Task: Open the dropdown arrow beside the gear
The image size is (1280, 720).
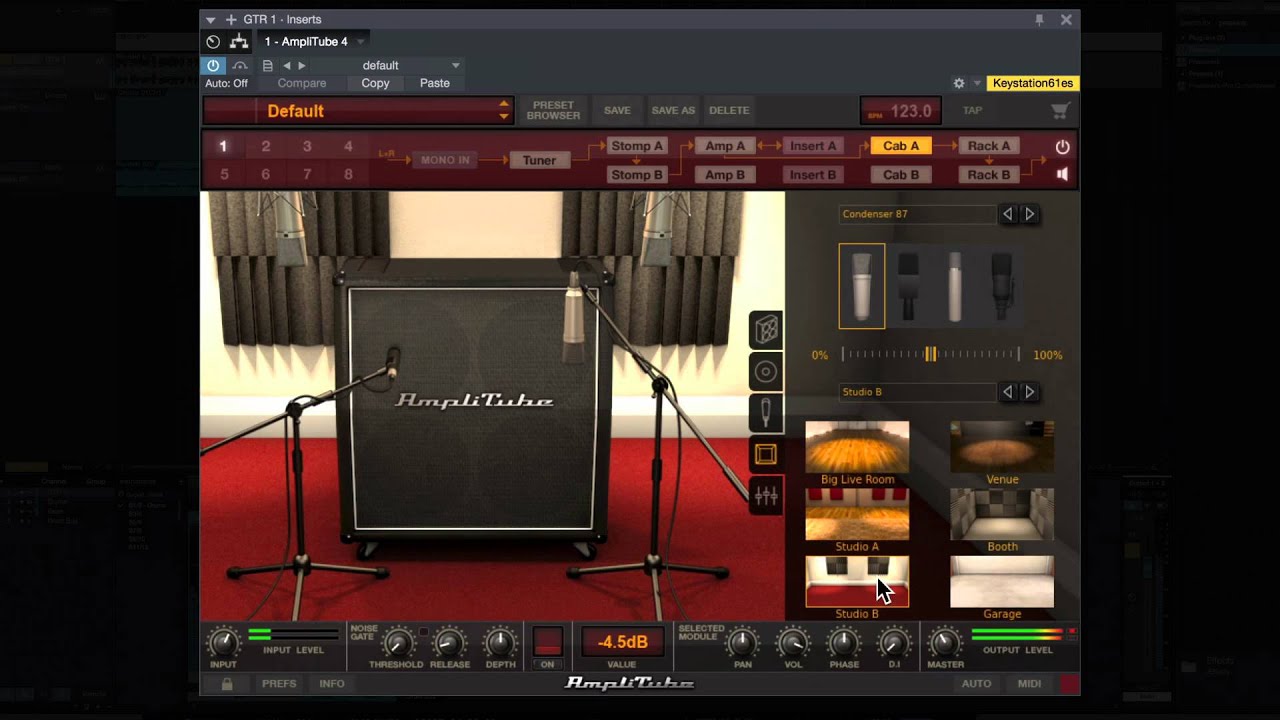Action: [x=977, y=84]
